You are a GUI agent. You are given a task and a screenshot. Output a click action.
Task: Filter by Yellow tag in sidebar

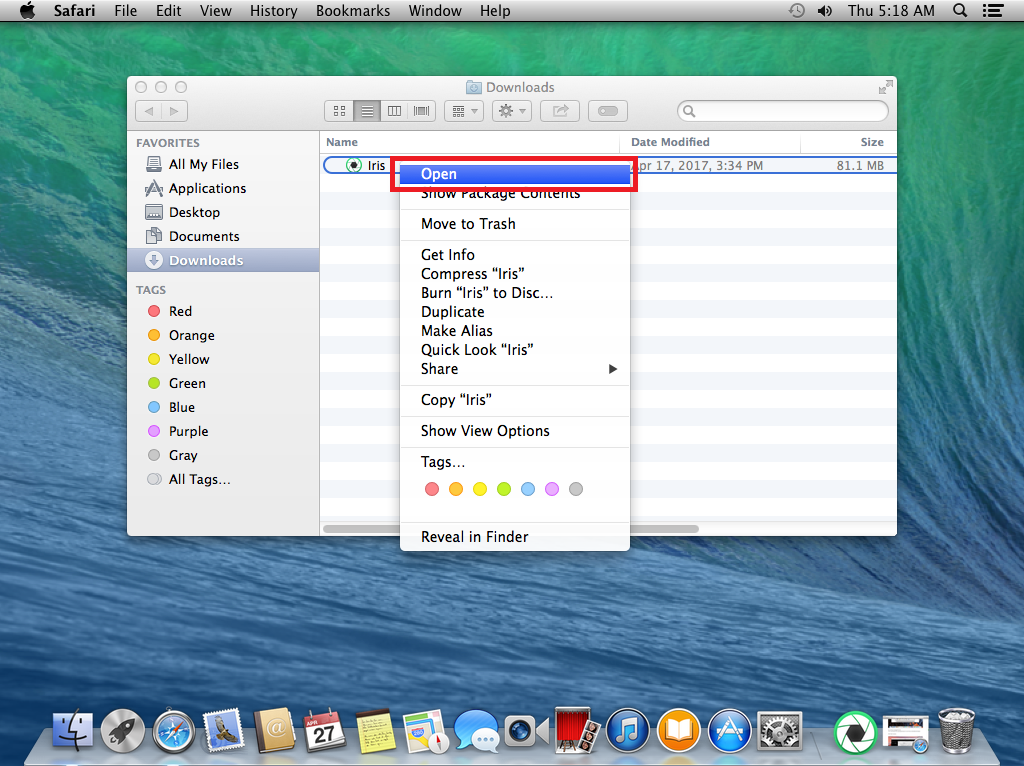click(223, 359)
